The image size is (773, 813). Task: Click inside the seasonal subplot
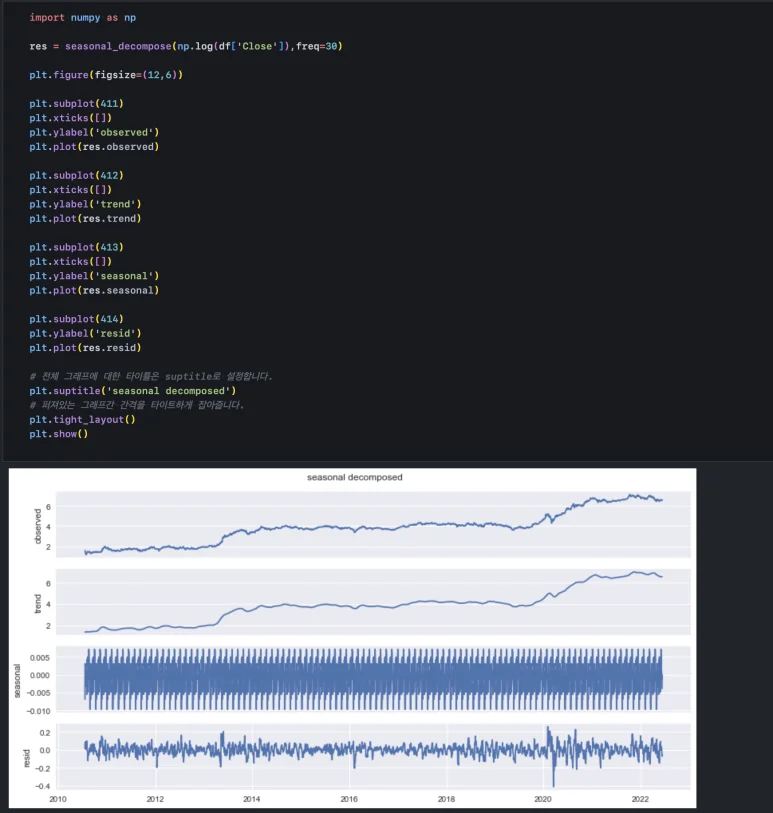coord(372,679)
